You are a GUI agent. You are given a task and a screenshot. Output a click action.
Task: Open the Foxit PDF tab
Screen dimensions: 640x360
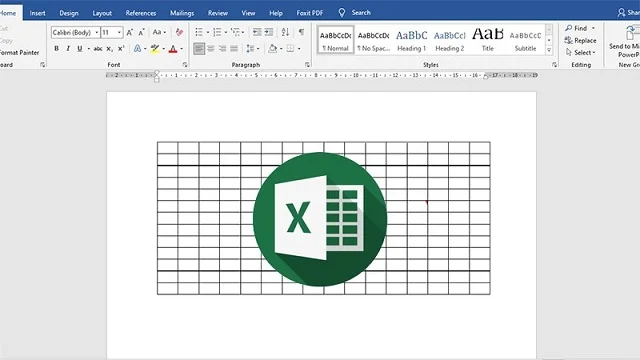(x=310, y=13)
